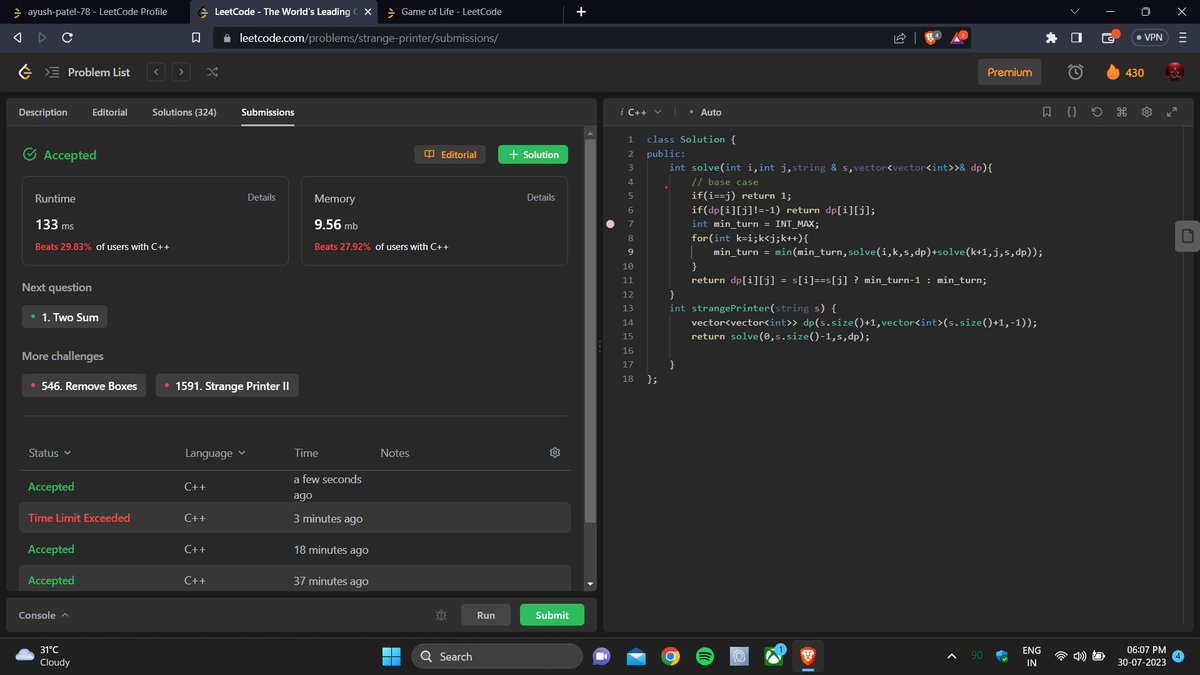Reset code to default with the undo icon
Image resolution: width=1200 pixels, height=675 pixels.
pyautogui.click(x=1097, y=112)
